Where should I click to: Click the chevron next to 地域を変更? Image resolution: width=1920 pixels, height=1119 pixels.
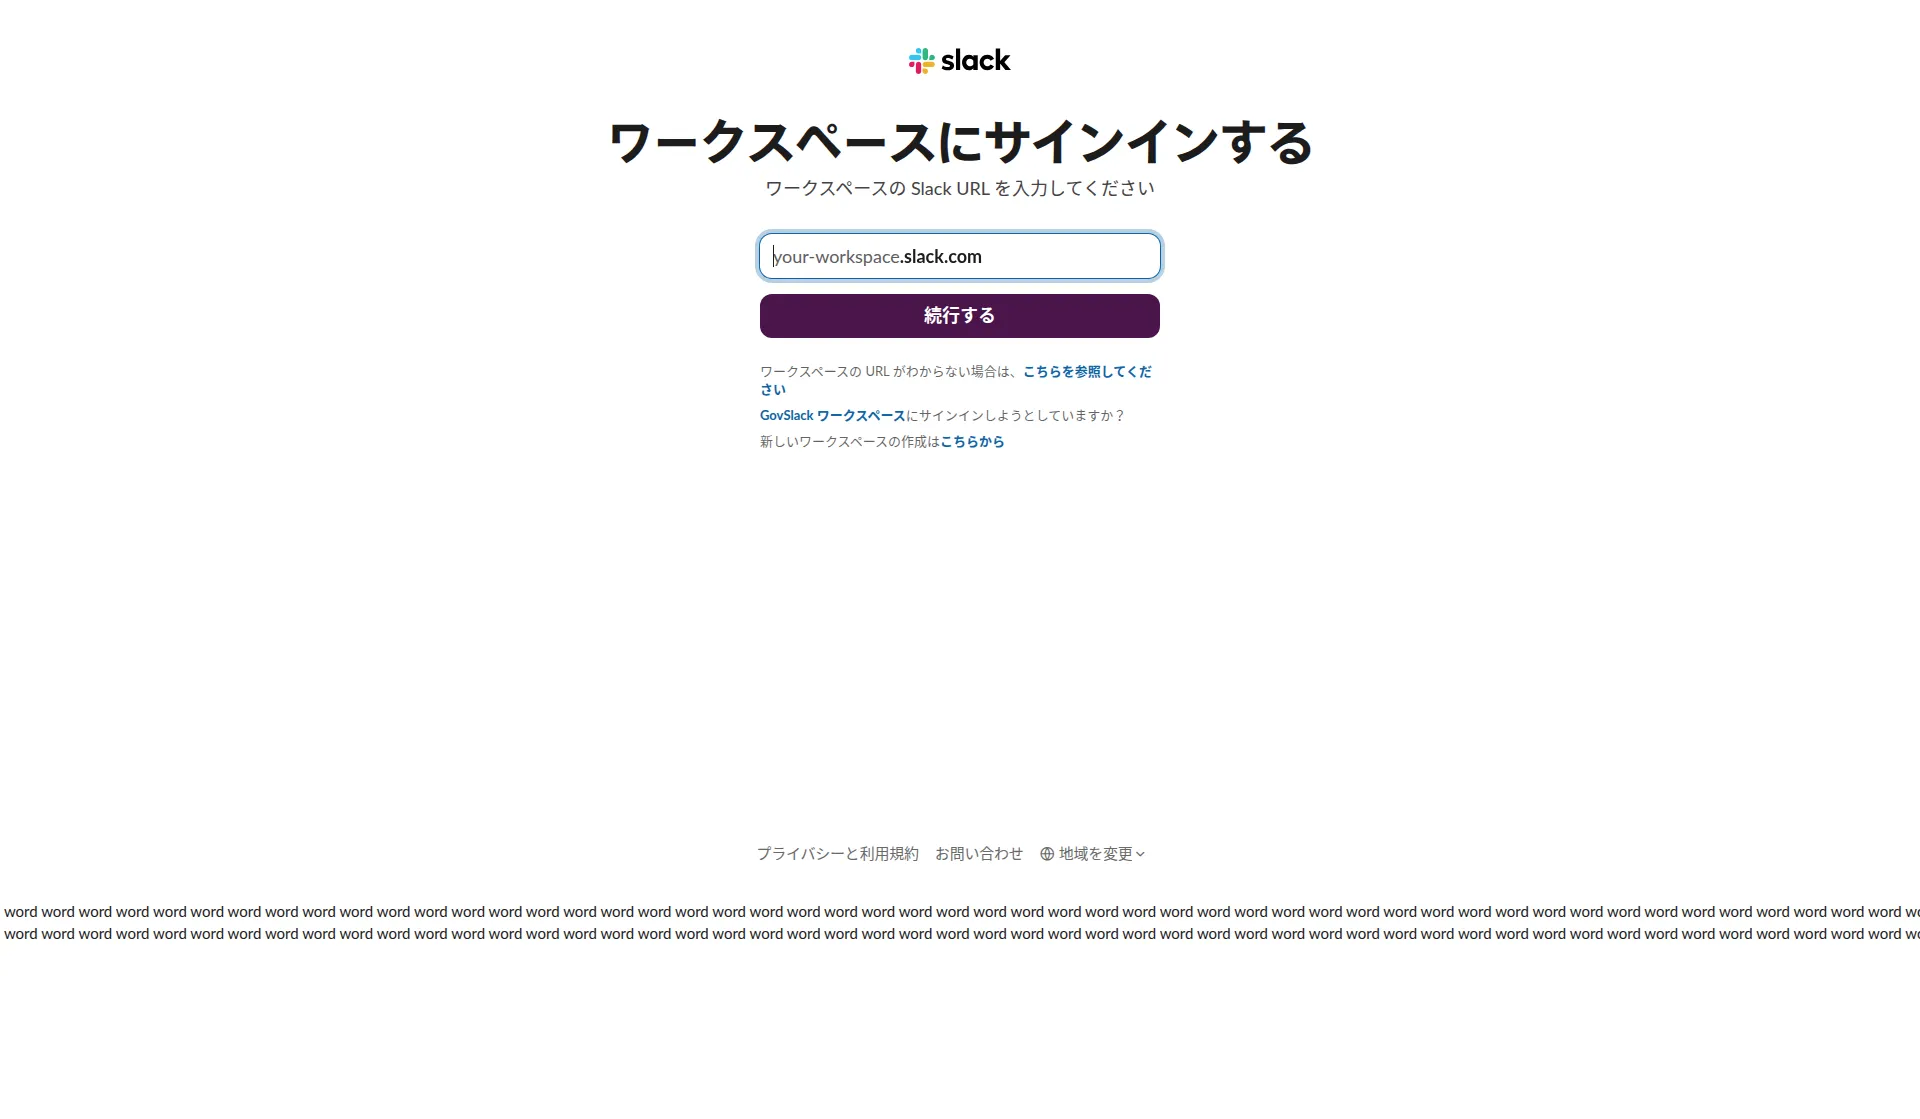pyautogui.click(x=1140, y=855)
